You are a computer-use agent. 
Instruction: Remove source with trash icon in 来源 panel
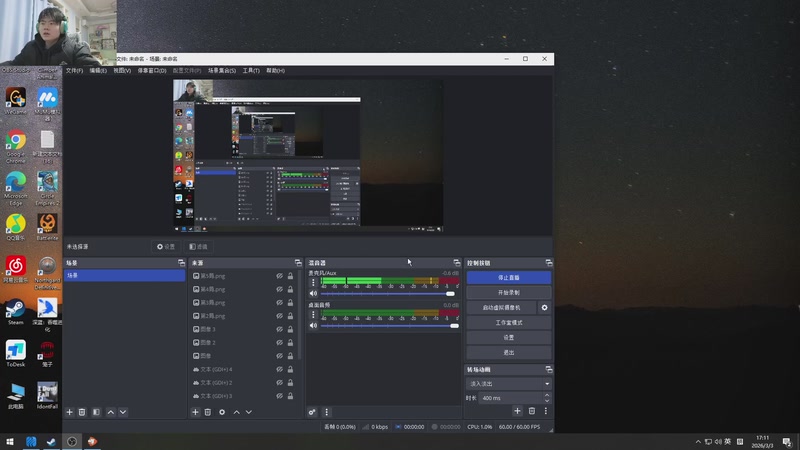coord(208,412)
